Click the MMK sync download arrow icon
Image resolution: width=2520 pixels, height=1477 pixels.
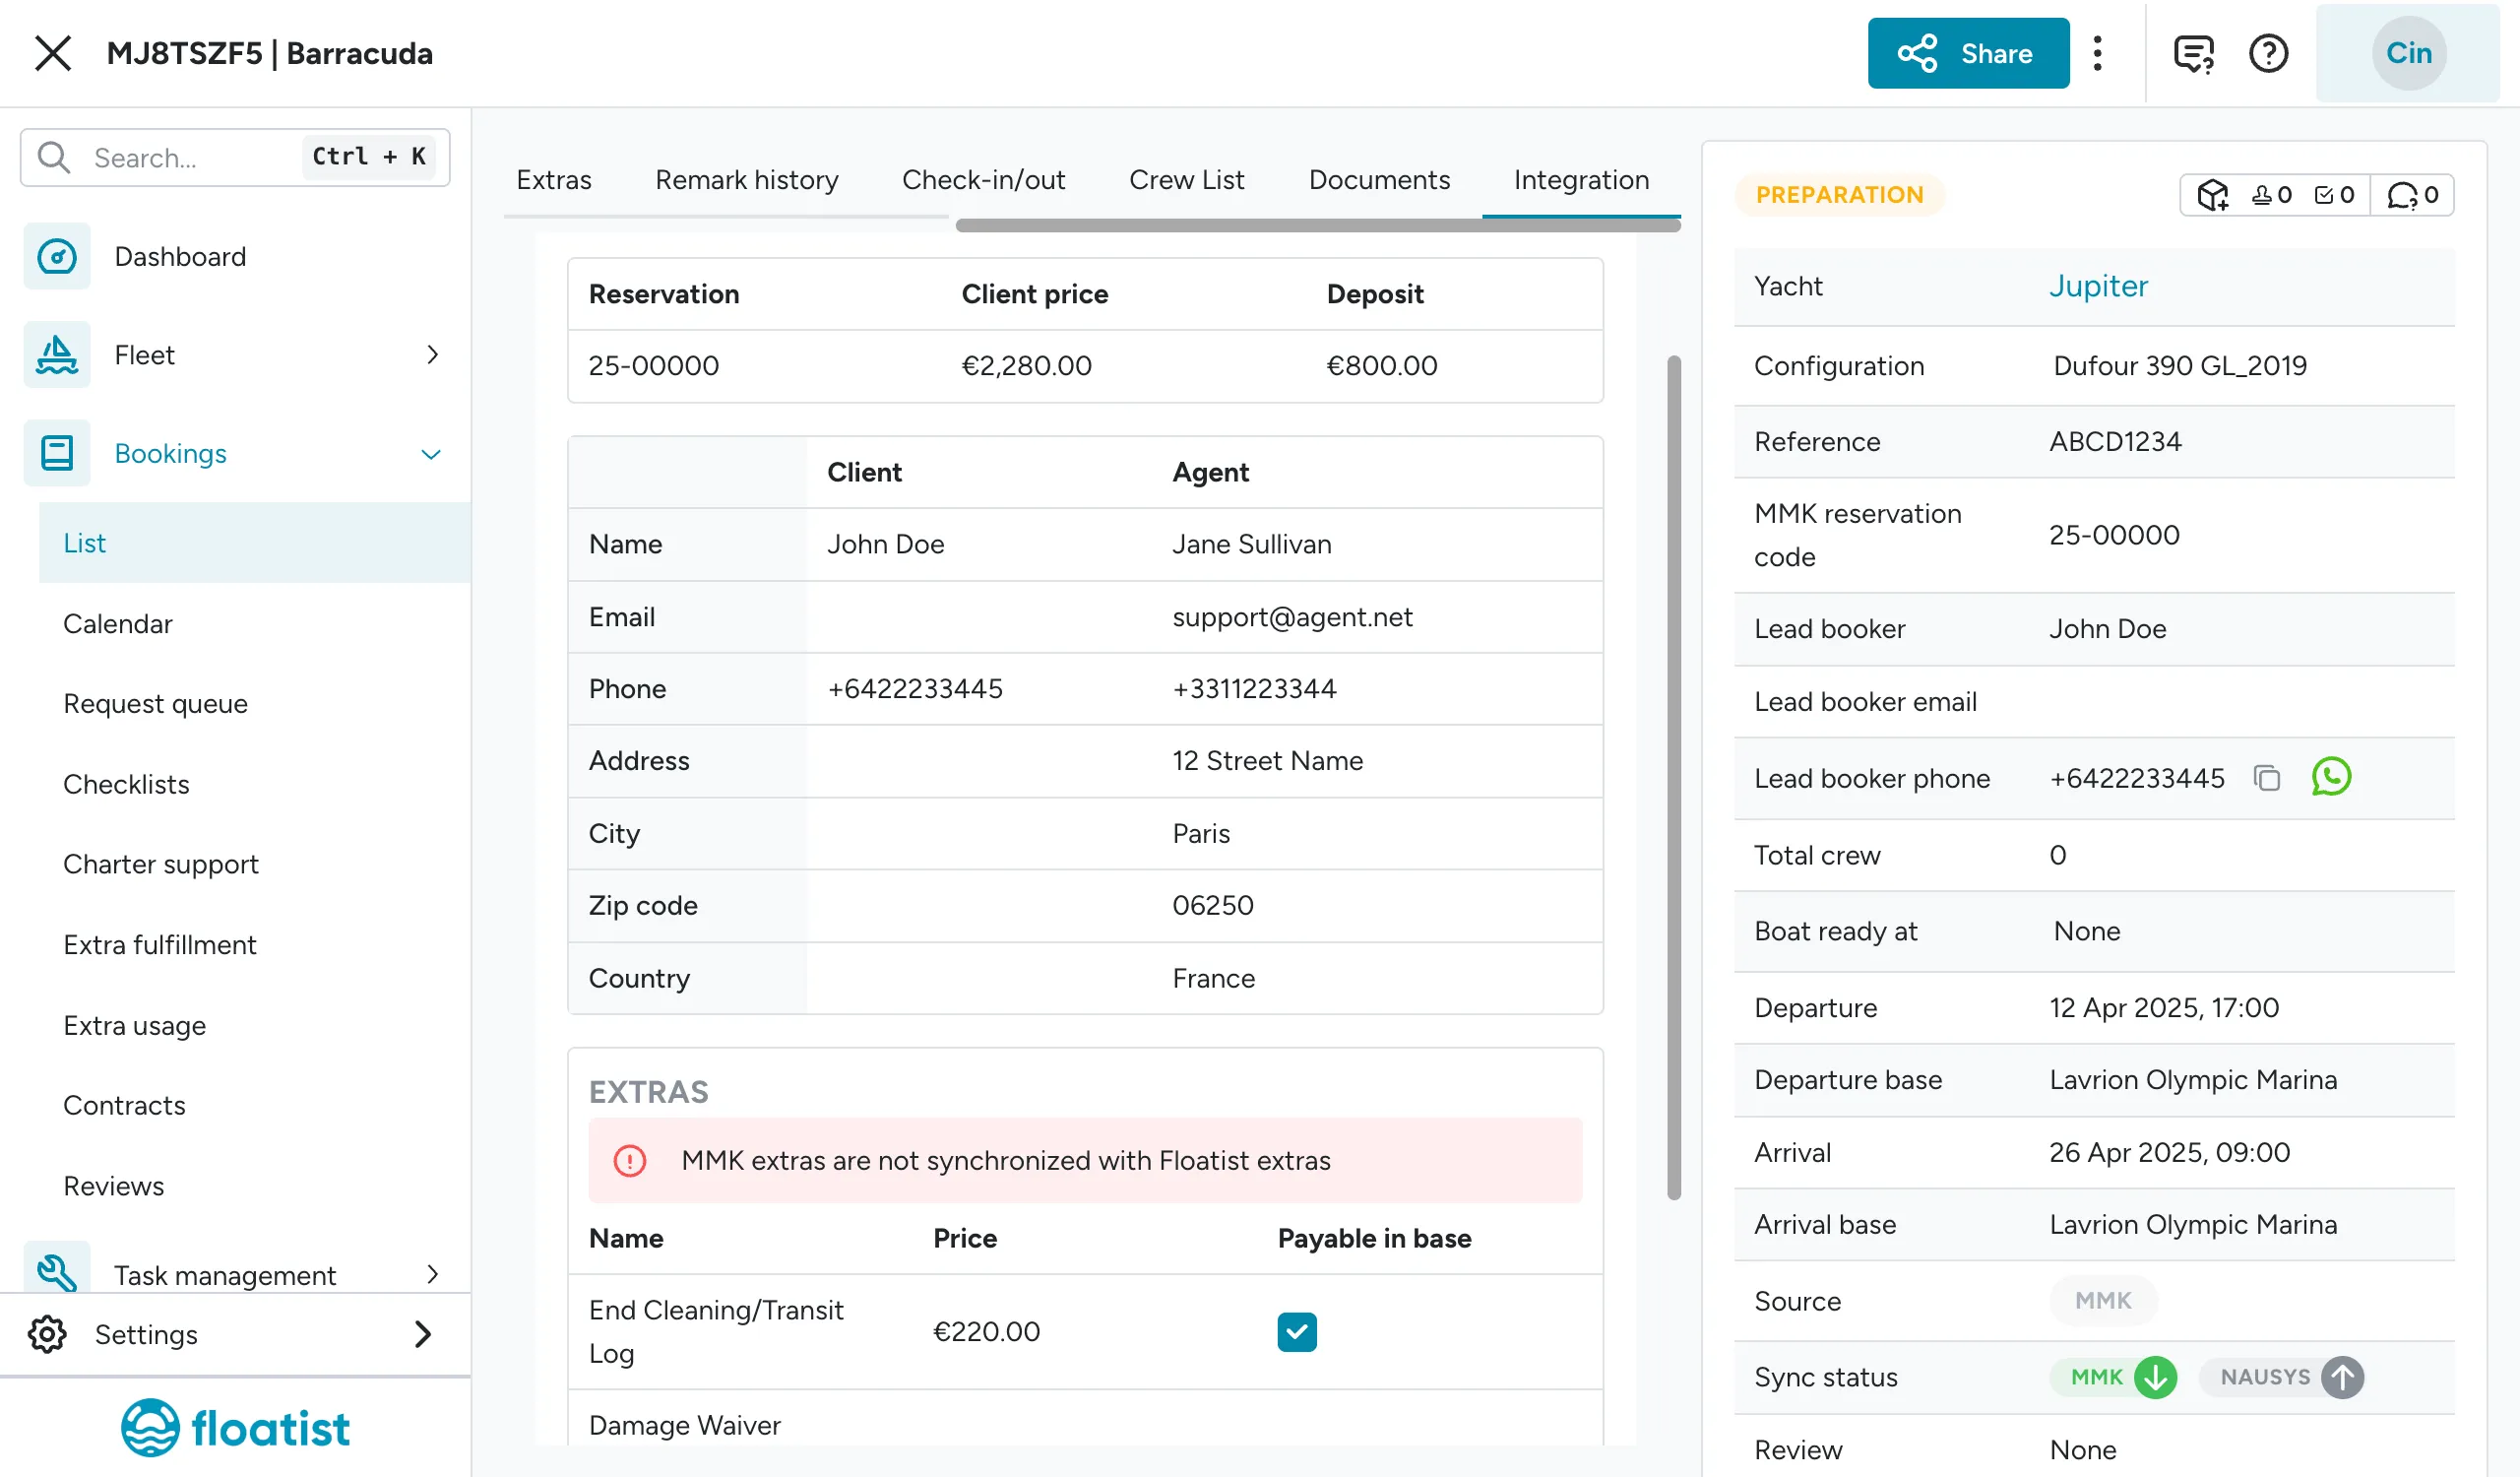tap(2155, 1377)
